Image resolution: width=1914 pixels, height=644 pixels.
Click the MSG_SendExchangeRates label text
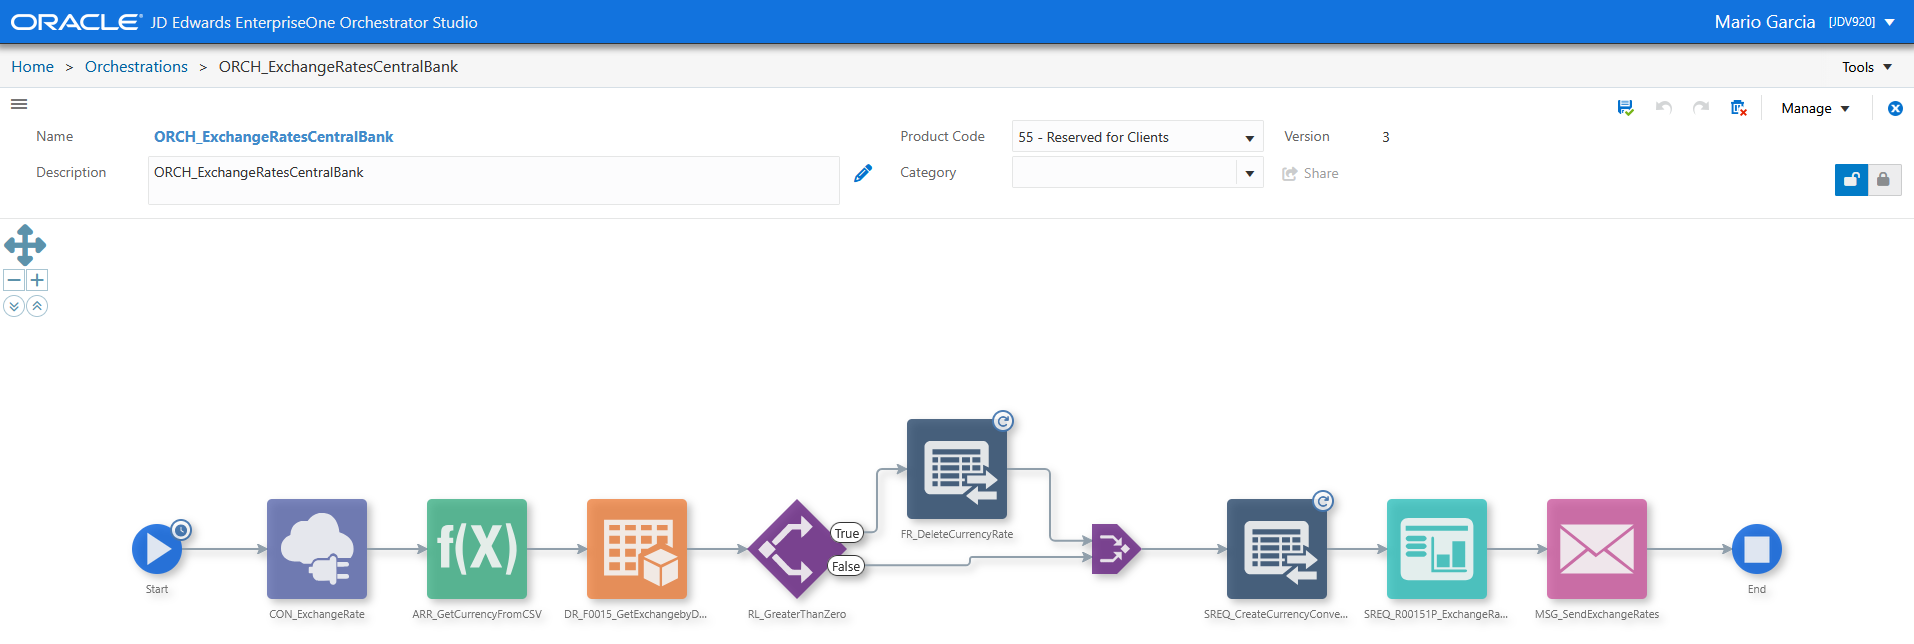coord(1597,614)
